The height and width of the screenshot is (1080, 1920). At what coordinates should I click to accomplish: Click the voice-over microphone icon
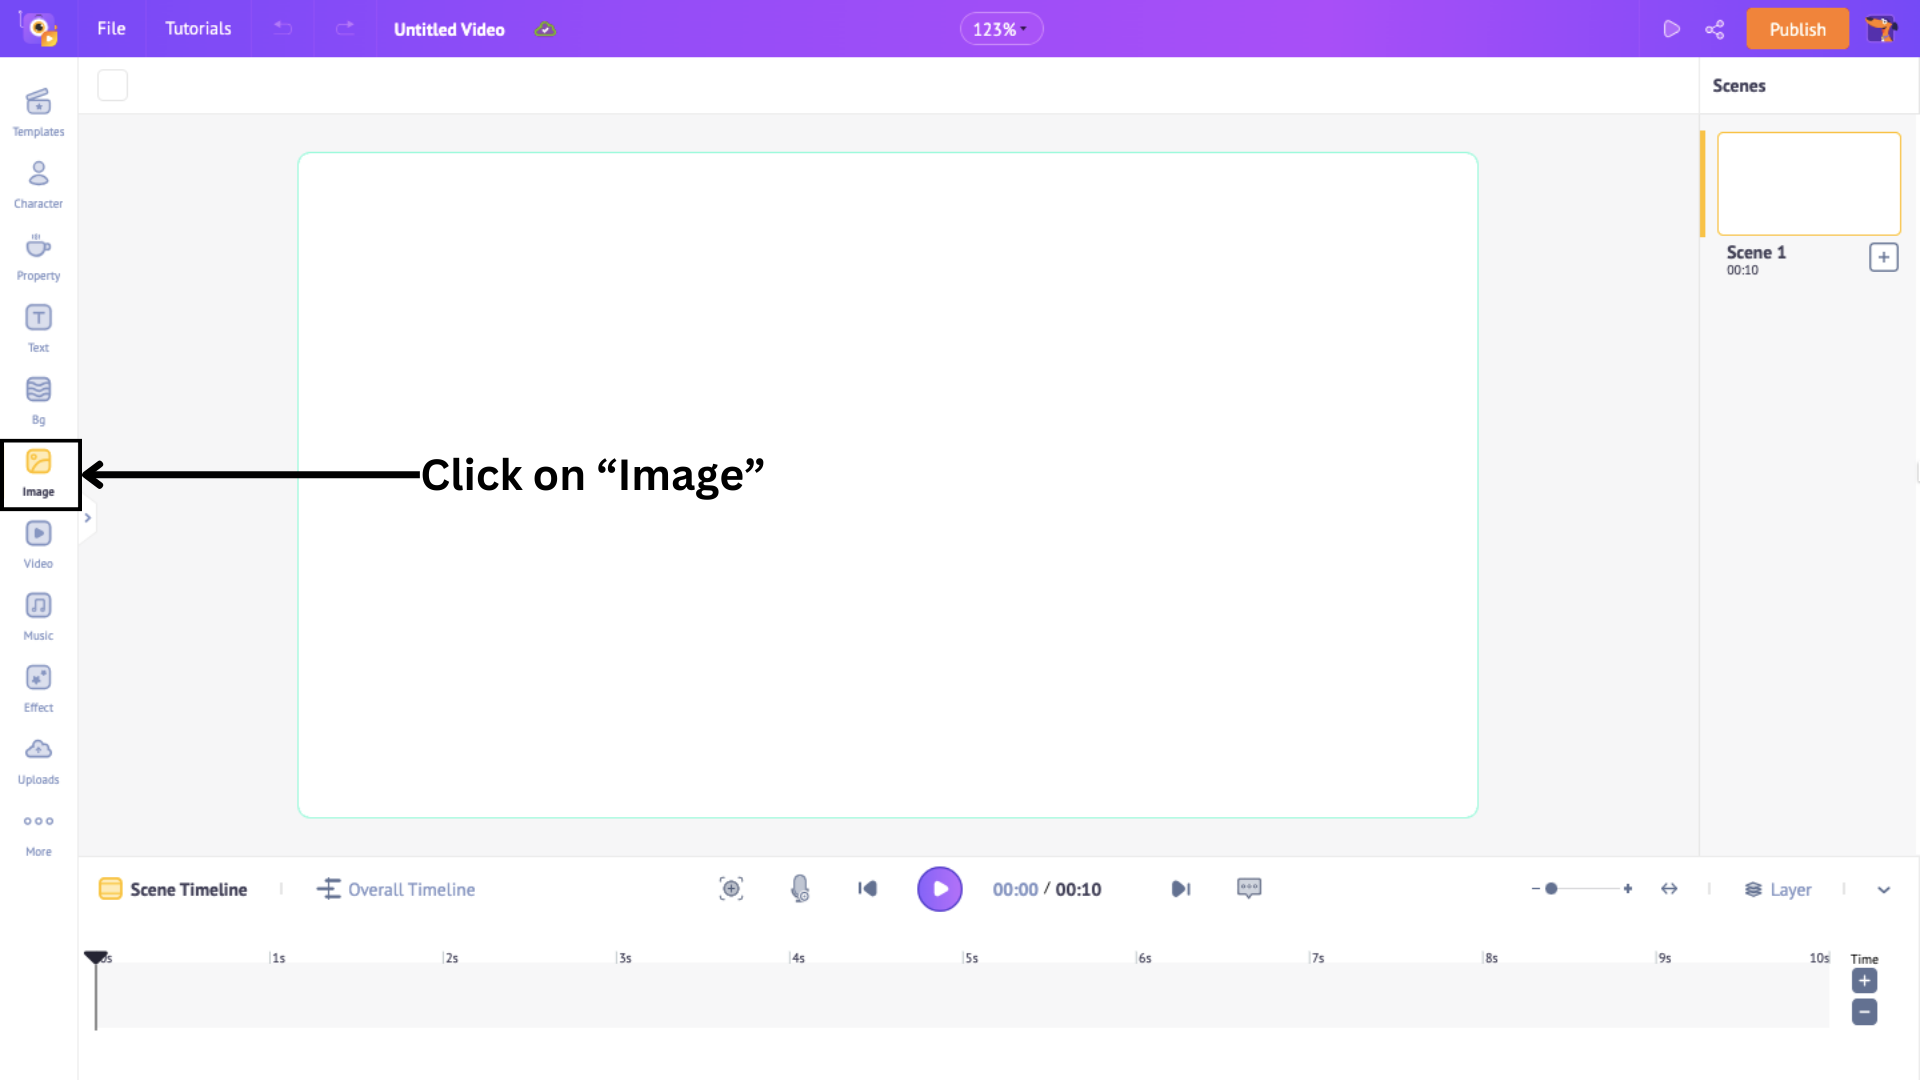pyautogui.click(x=800, y=889)
